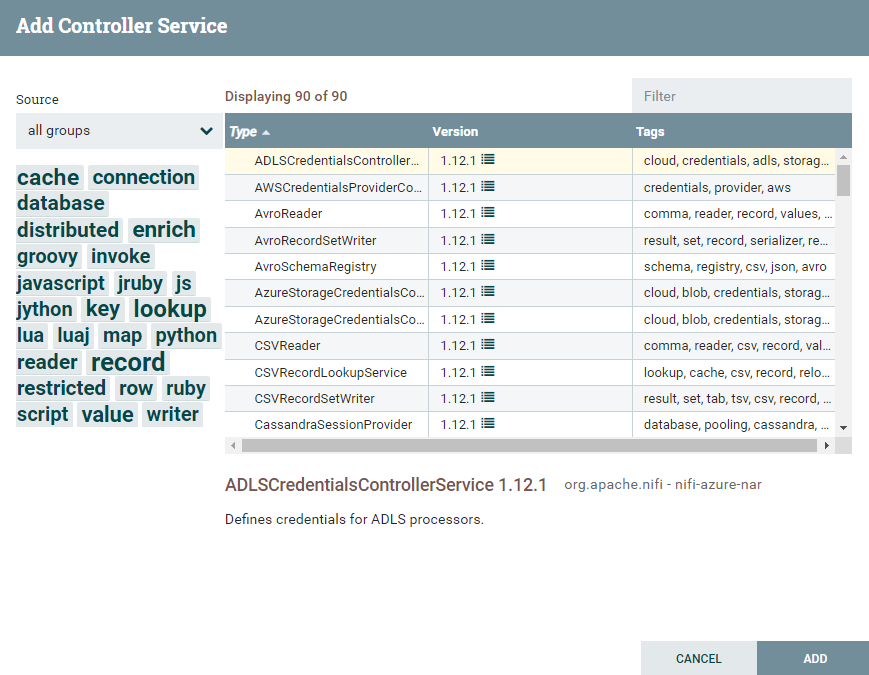Click the Filter input field
This screenshot has height=675, width=869.
click(x=742, y=96)
